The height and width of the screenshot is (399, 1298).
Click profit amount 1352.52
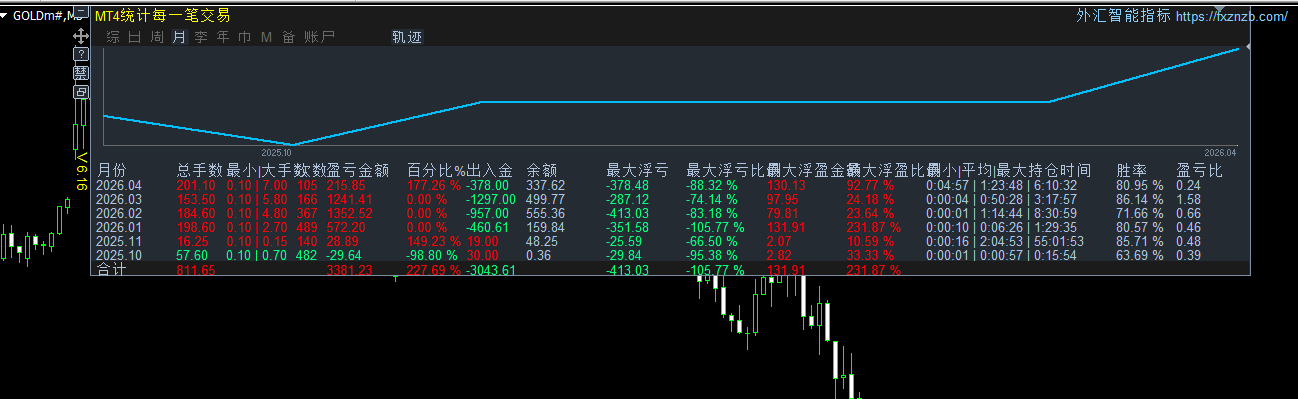pos(350,213)
